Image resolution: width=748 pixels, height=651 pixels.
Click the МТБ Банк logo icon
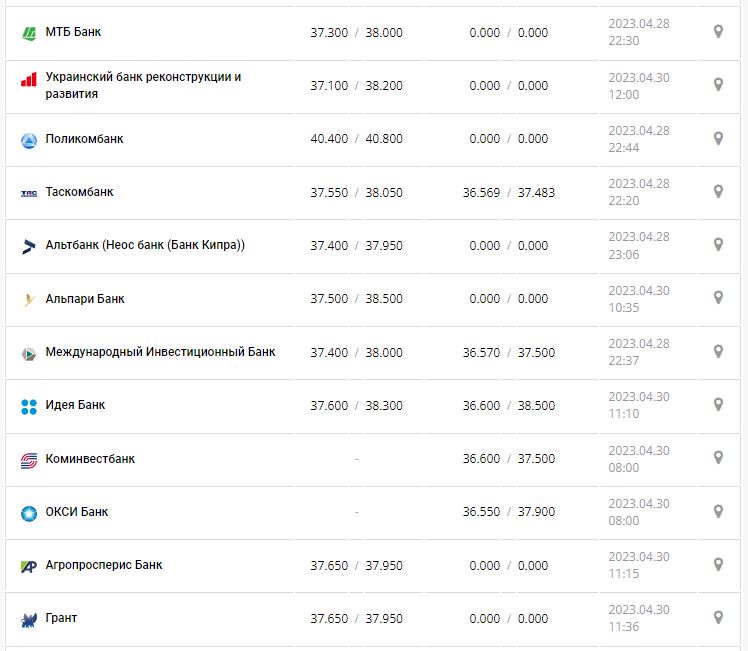(x=28, y=33)
